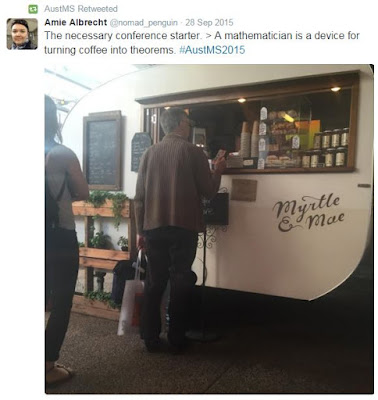Viewport: 378px width, 400px height.
Task: Click the Amie Albrecht display name
Action: (x=76, y=22)
